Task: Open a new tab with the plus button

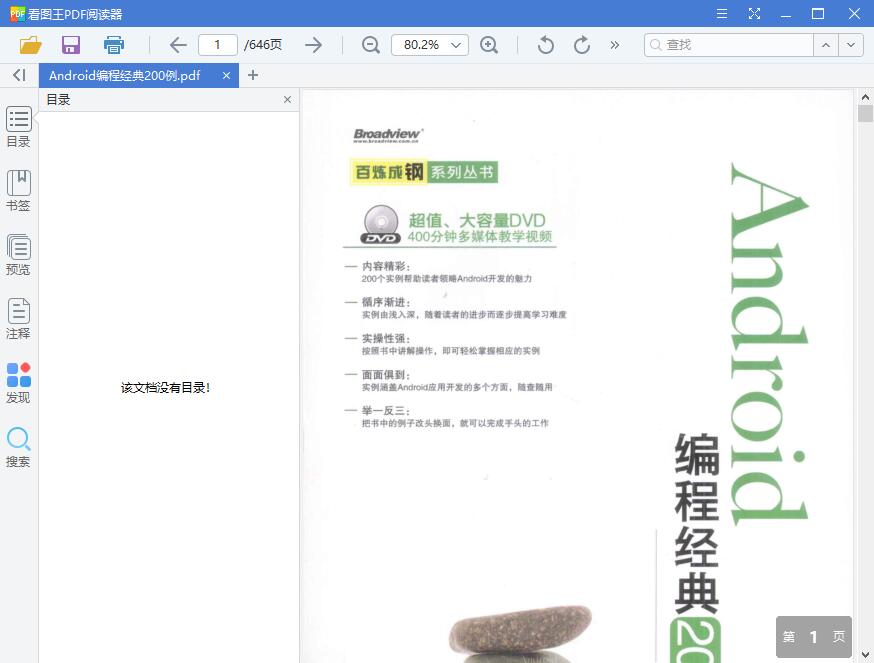Action: click(253, 75)
